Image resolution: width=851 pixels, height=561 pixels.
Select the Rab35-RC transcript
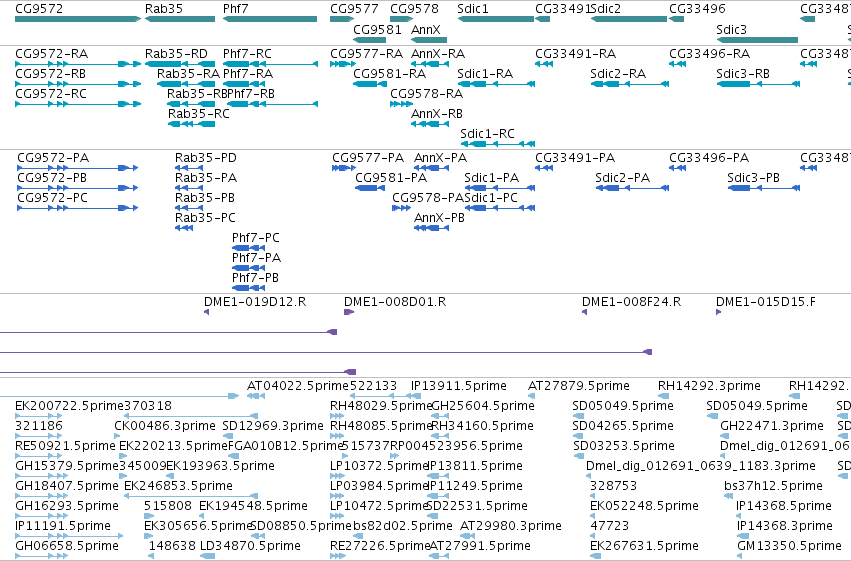click(x=192, y=124)
